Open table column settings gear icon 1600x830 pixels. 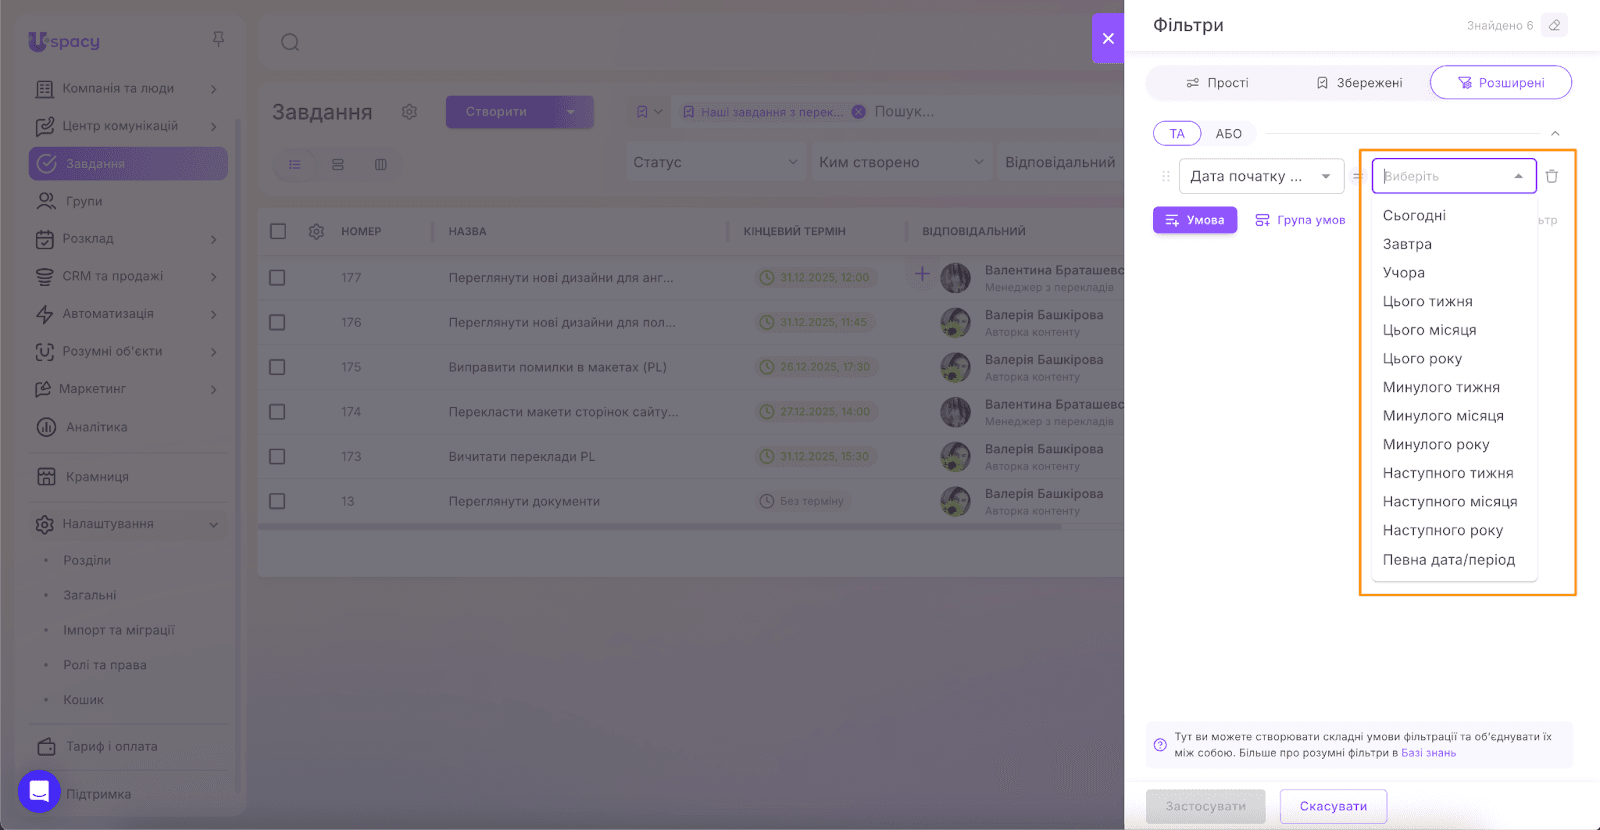pyautogui.click(x=316, y=231)
